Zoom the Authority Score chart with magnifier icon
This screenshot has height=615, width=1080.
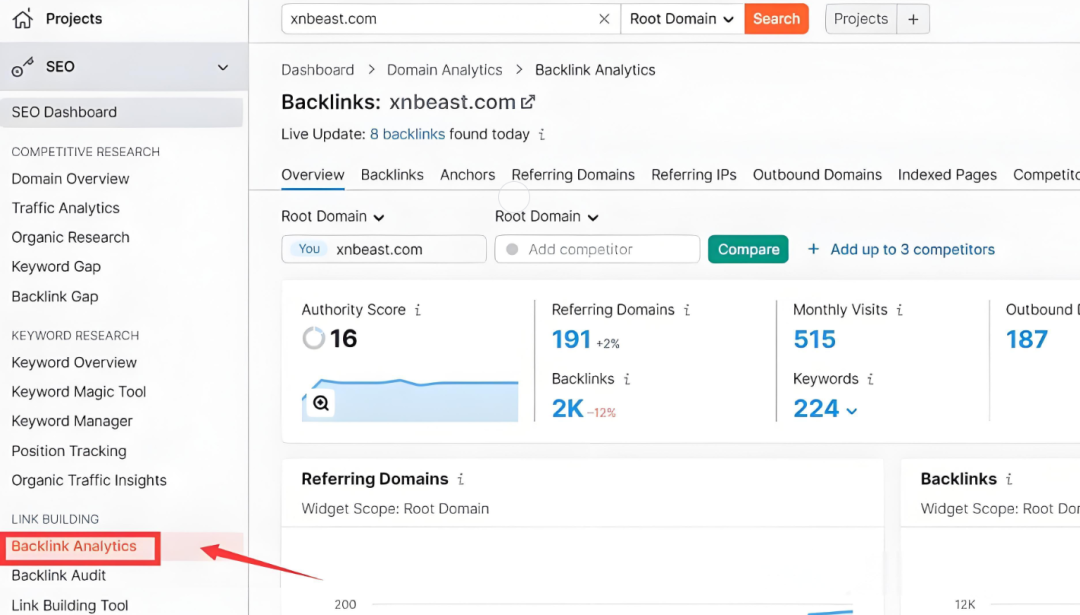[321, 404]
